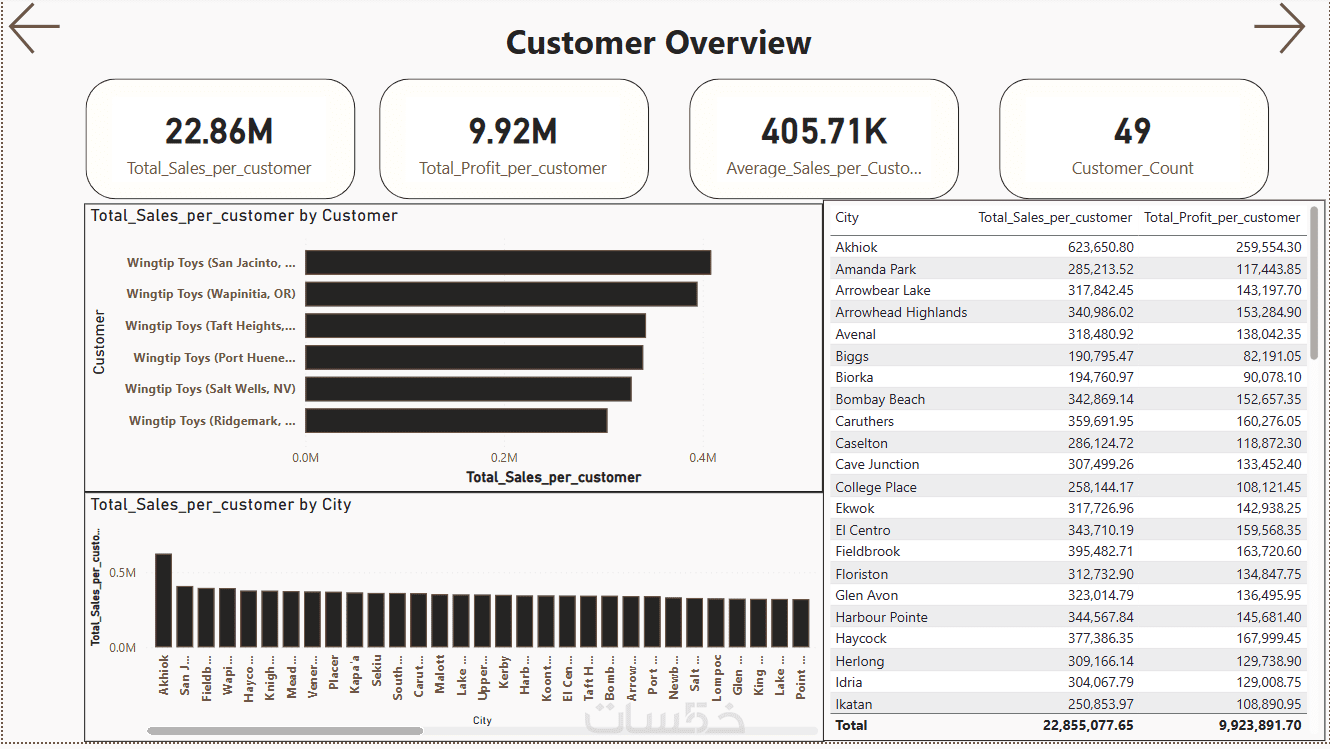Click the Arrowhead Highlands city cell
The height and width of the screenshot is (749, 1330).
tap(901, 312)
